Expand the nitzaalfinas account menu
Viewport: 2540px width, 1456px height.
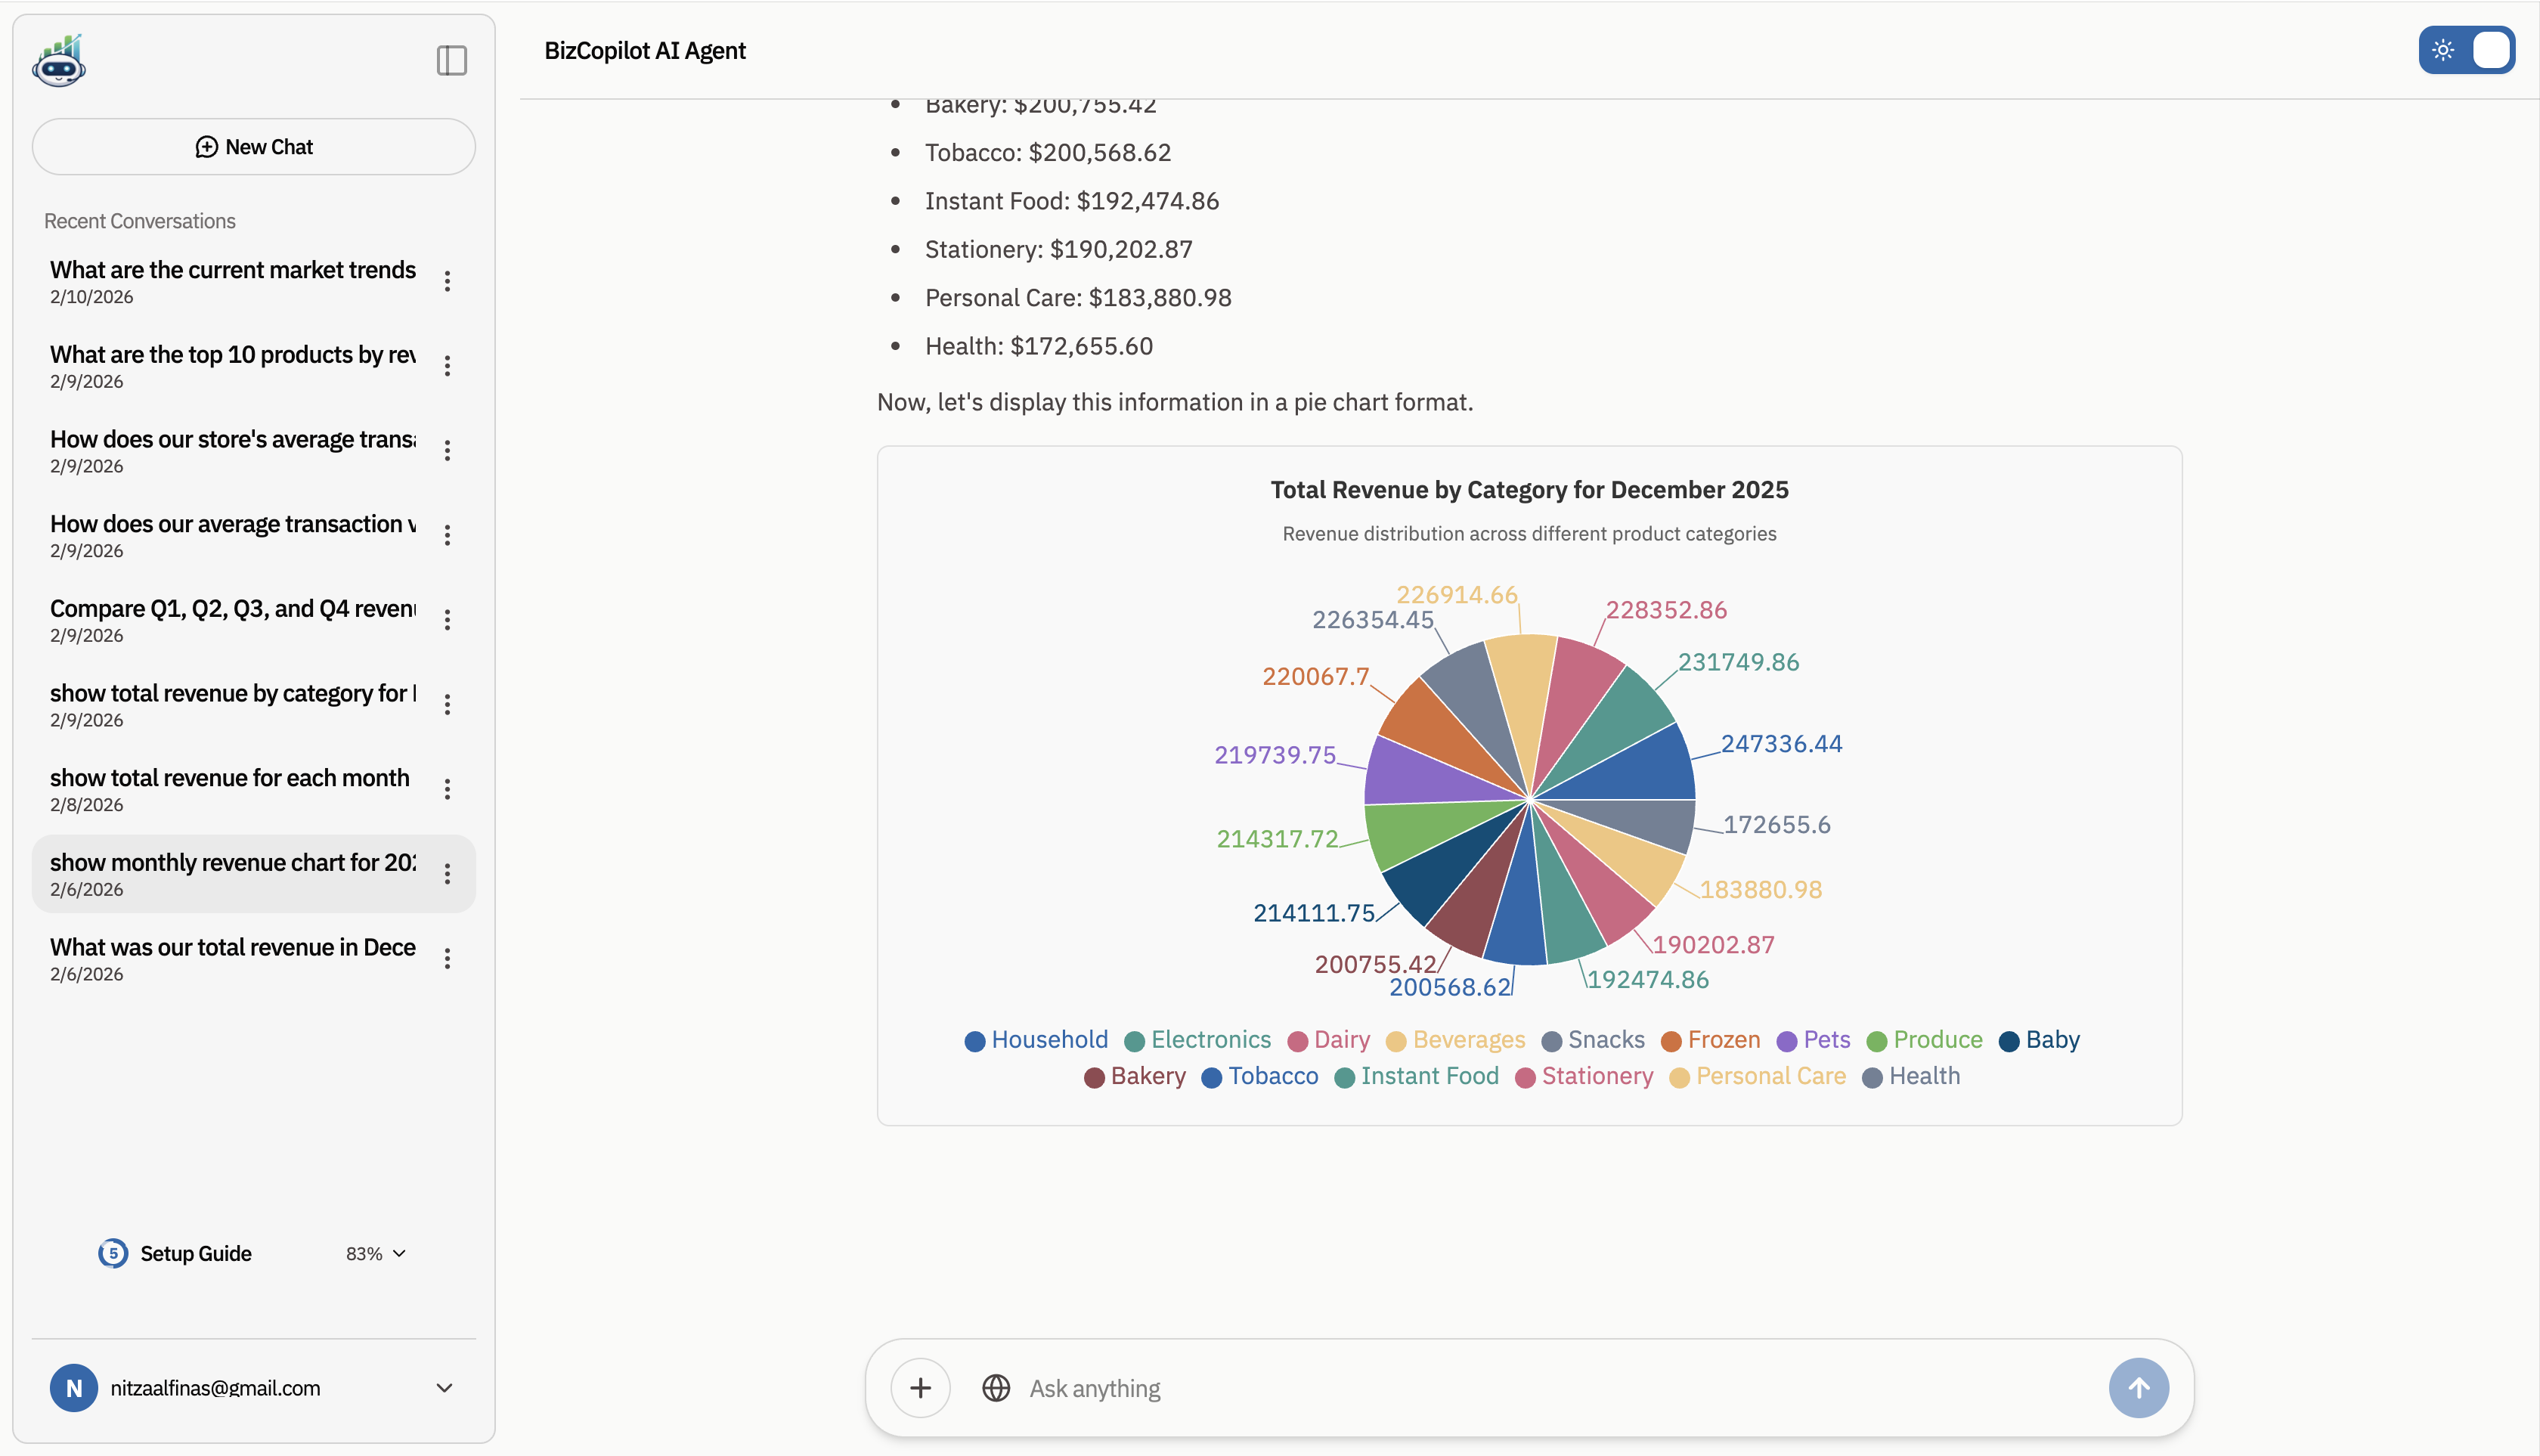[x=444, y=1387]
